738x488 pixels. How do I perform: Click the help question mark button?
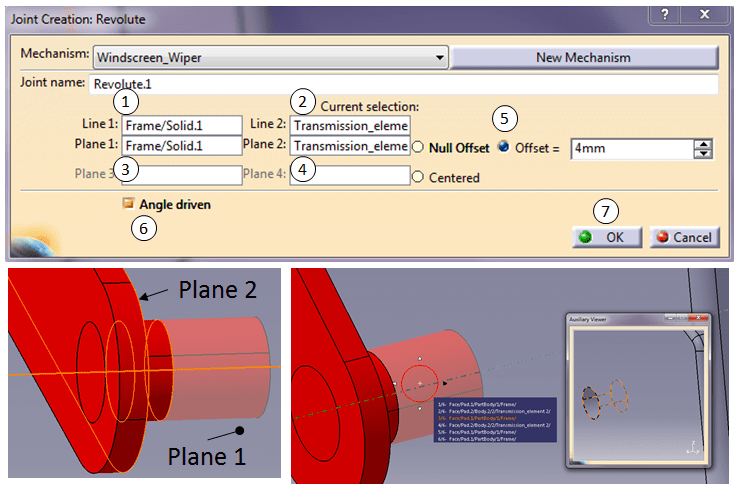[x=664, y=15]
